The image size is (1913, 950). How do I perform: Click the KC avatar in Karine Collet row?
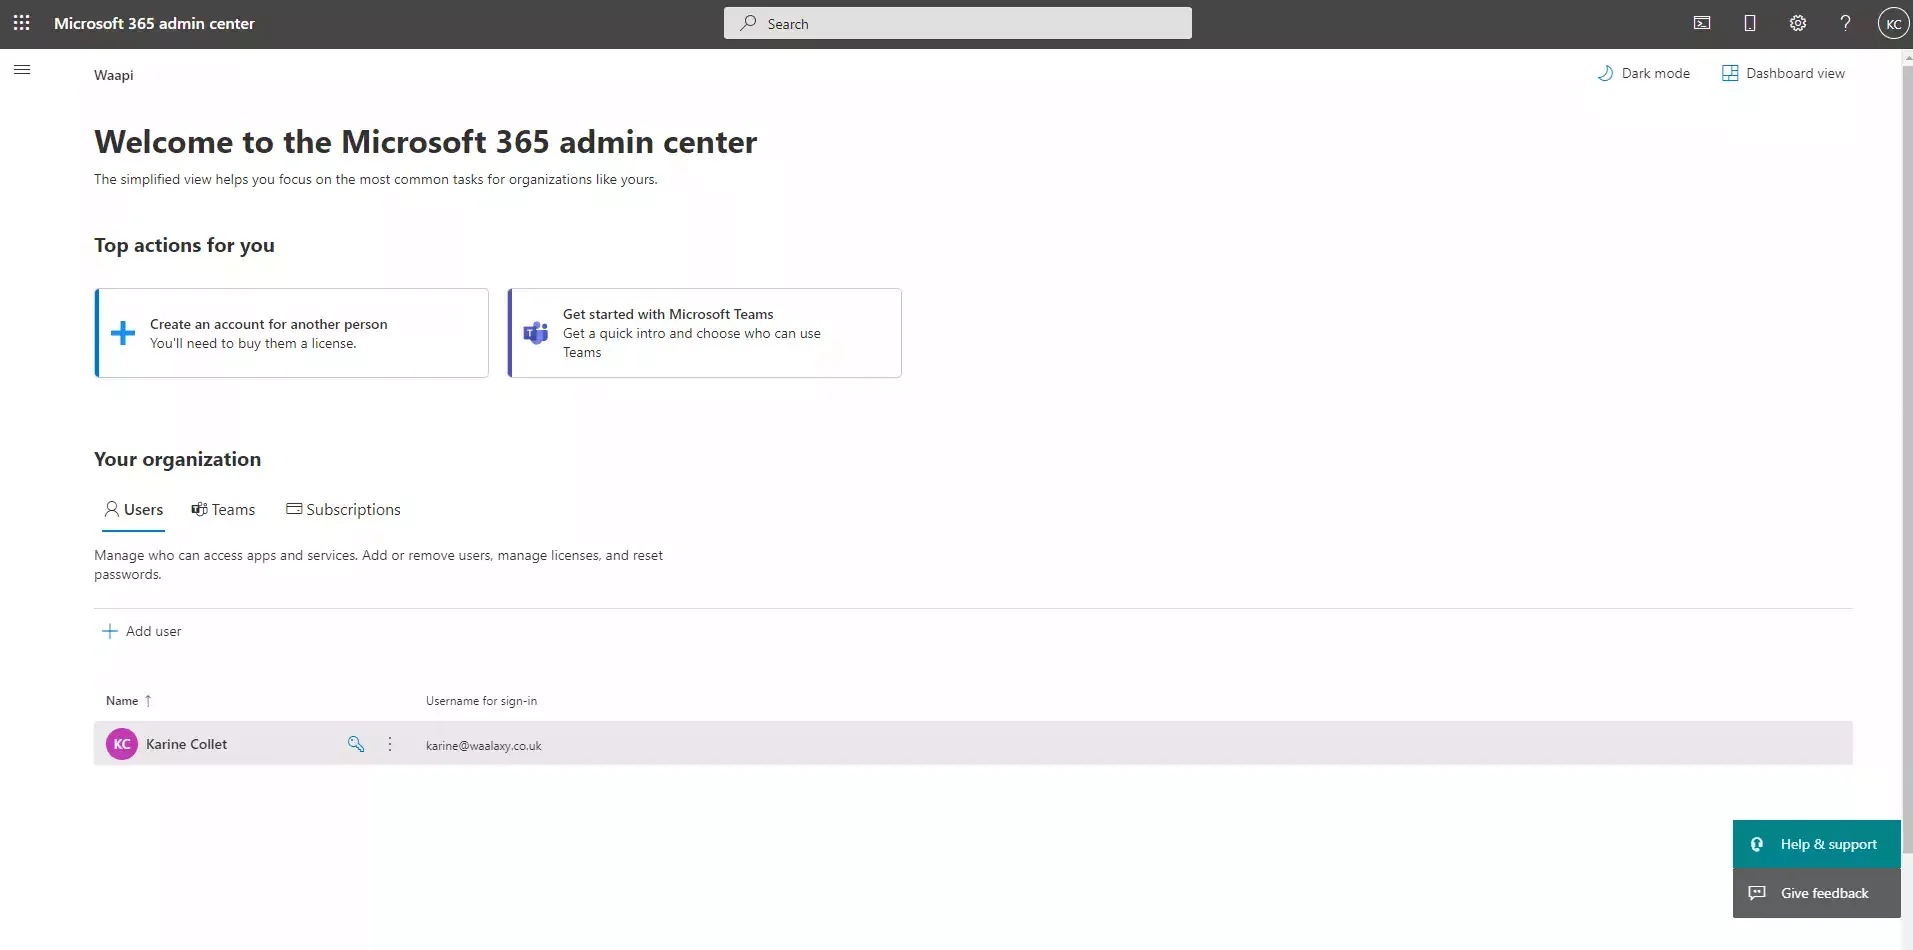[x=122, y=744]
